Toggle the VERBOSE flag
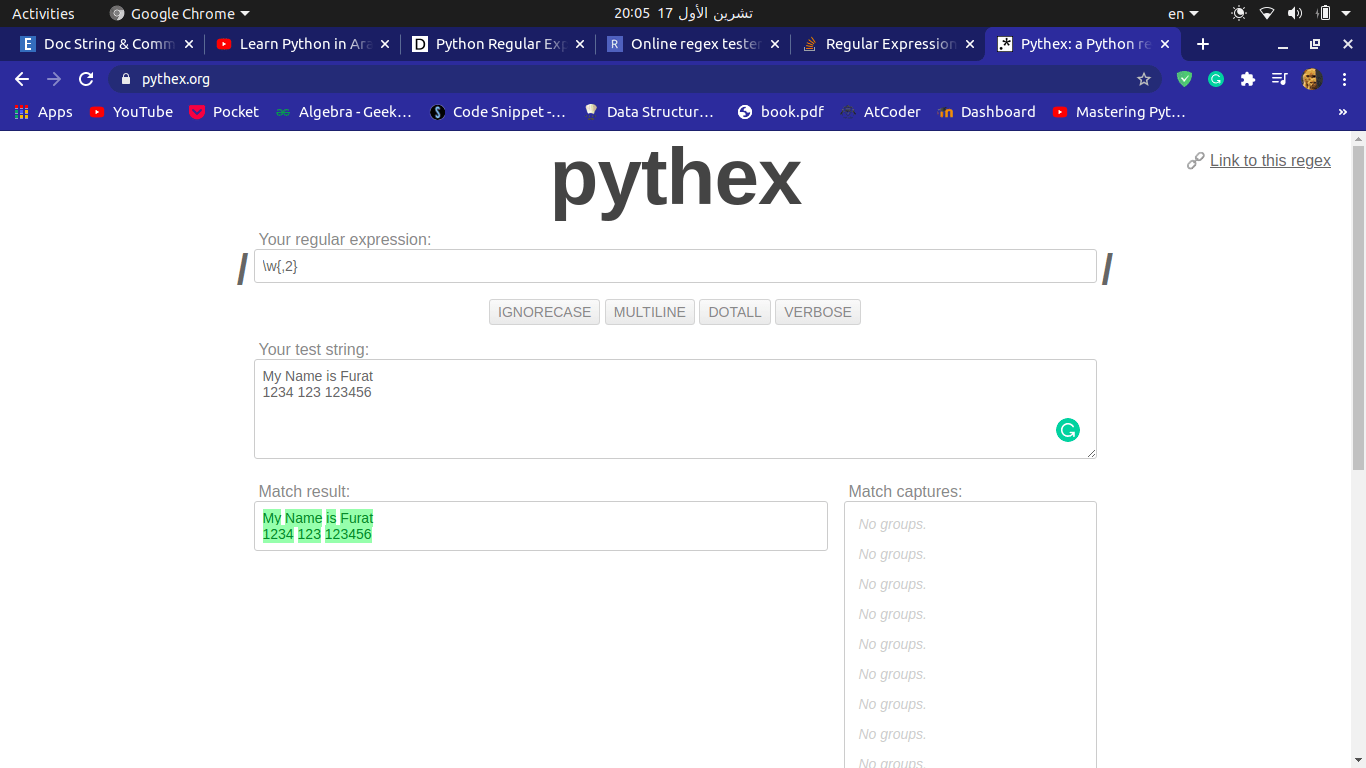Viewport: 1366px width, 768px height. pyautogui.click(x=818, y=312)
